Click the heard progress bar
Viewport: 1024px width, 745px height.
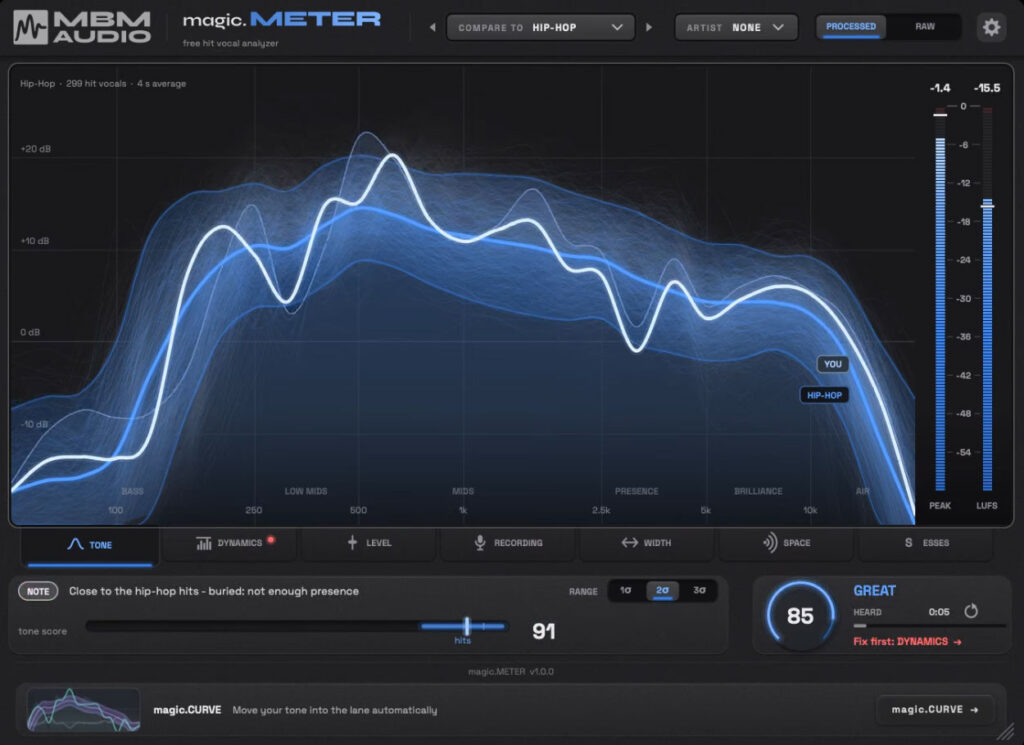(929, 626)
